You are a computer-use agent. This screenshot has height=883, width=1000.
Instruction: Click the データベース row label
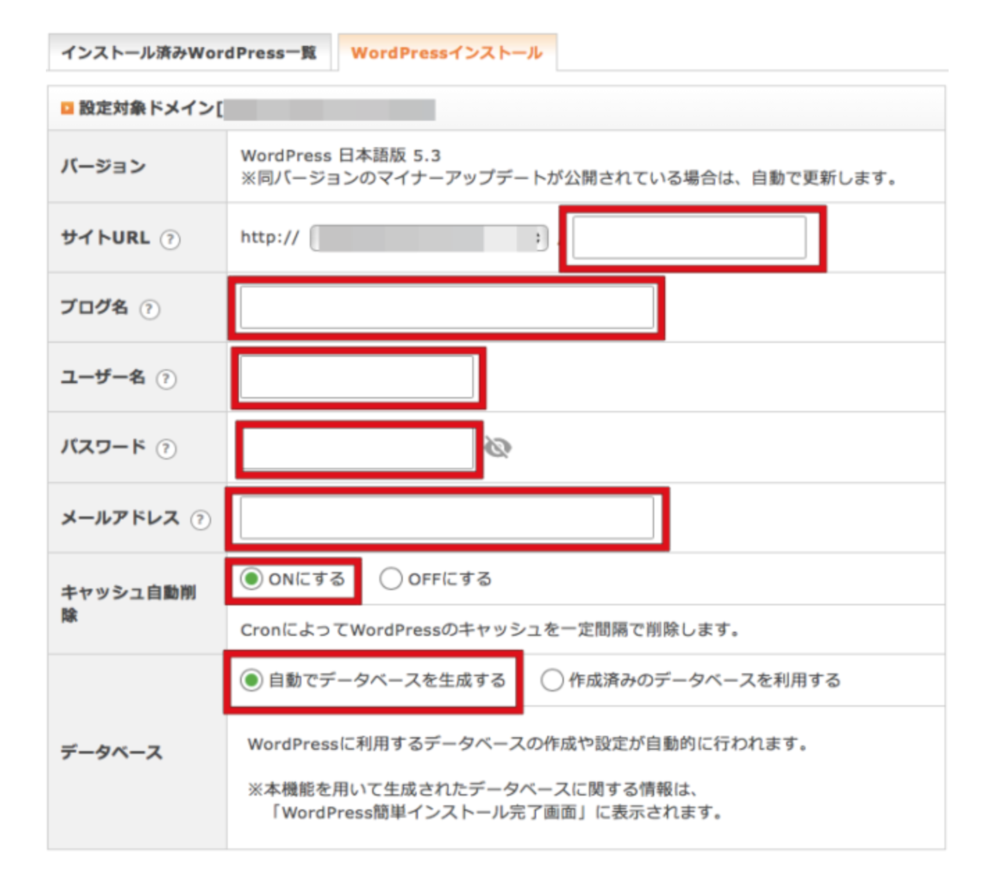(112, 752)
